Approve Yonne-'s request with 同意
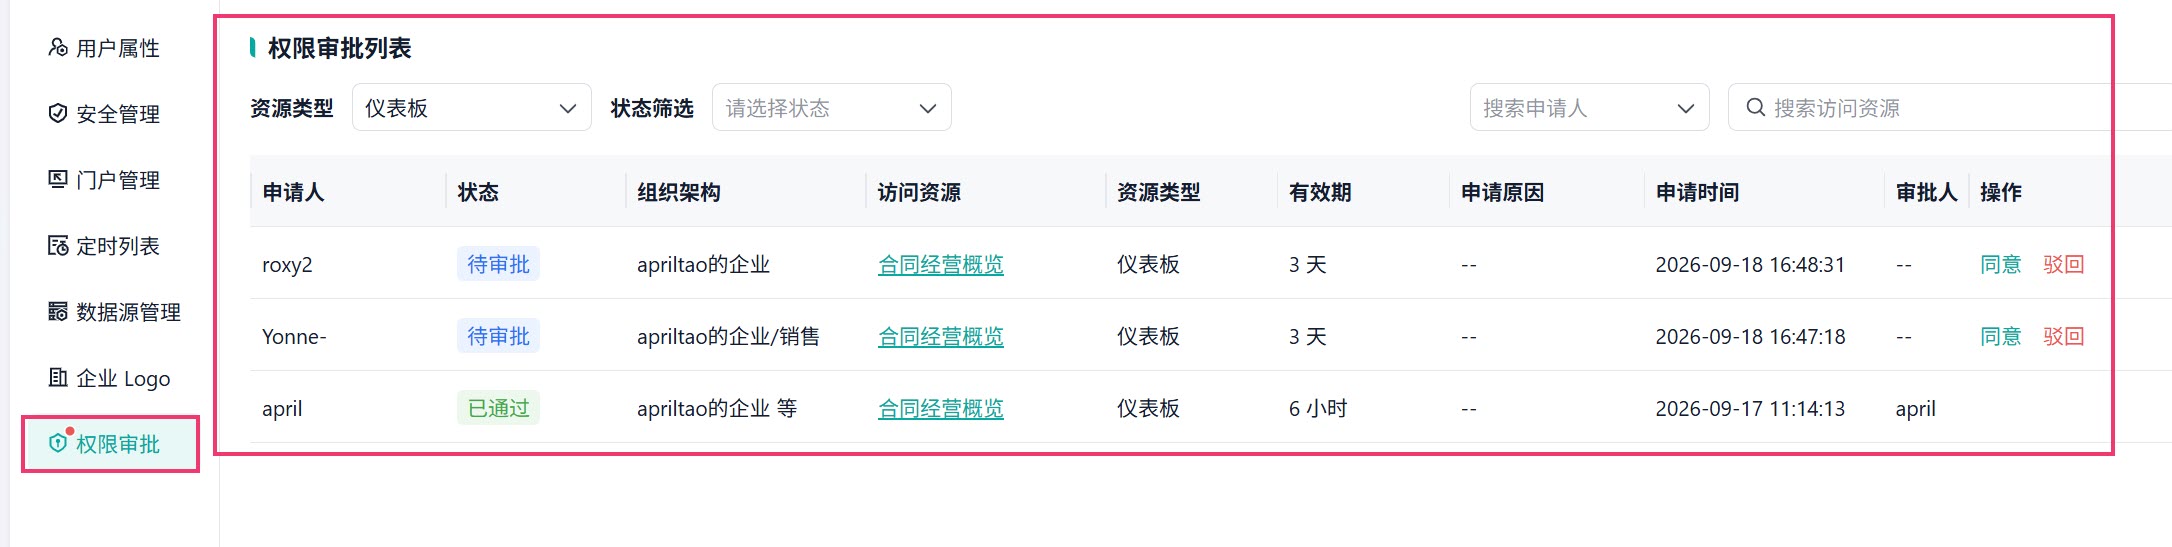 (x=2000, y=337)
